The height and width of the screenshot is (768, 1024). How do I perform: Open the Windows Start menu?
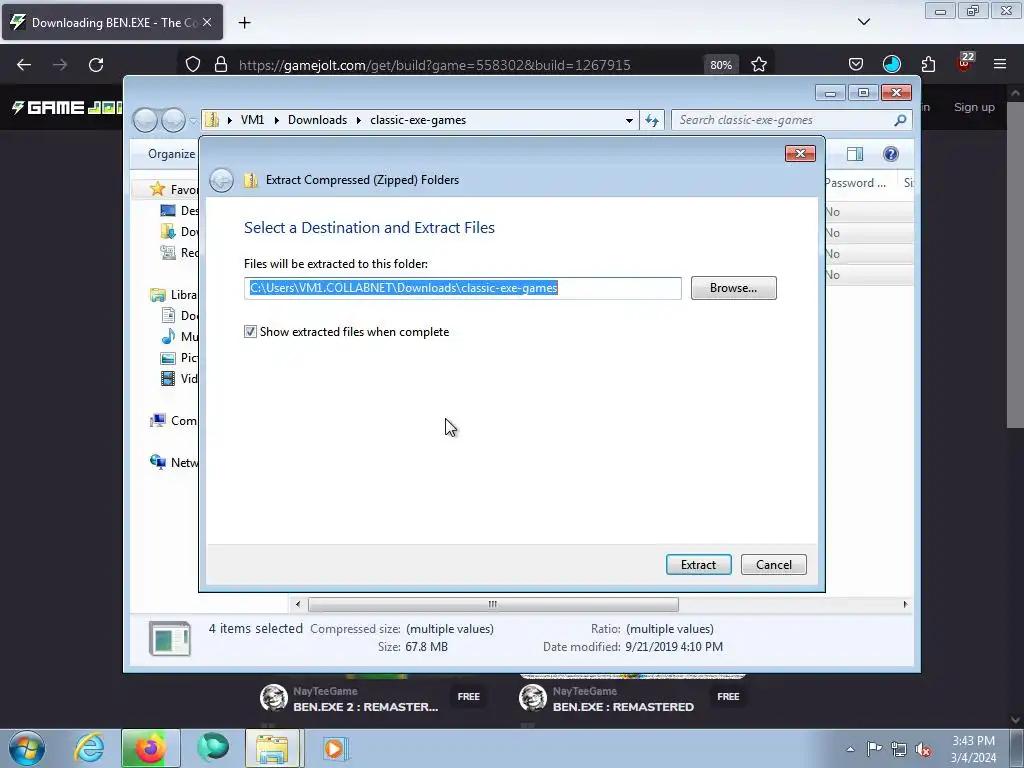tap(26, 749)
